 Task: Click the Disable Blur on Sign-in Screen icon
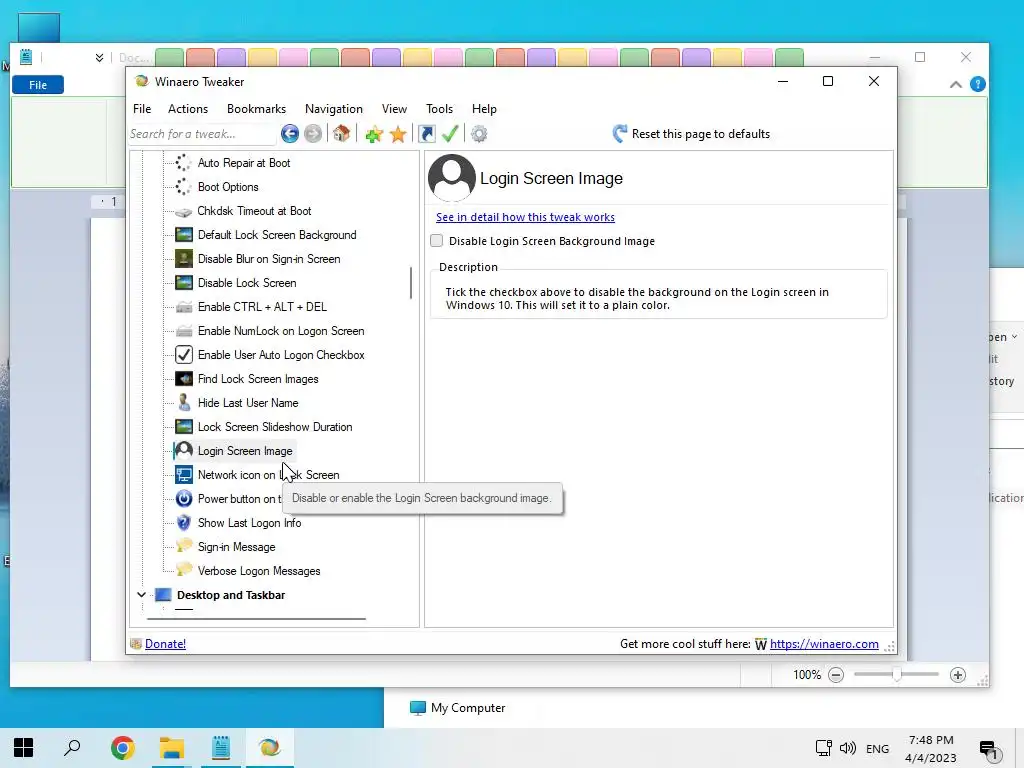[x=184, y=259]
